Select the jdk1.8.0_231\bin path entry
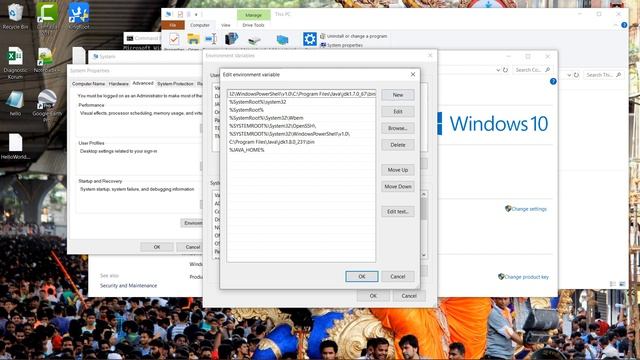The height and width of the screenshot is (360, 640). click(x=301, y=142)
